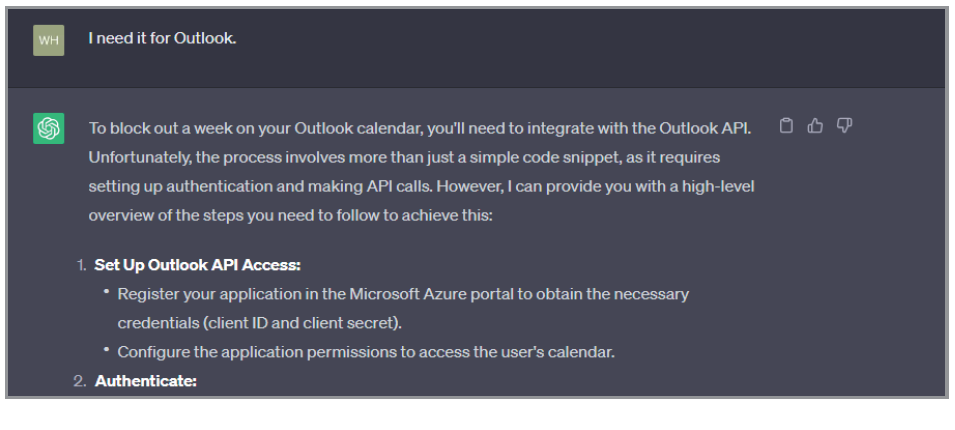This screenshot has width=955, height=430.
Task: Click the "Authenticate:" step heading
Action: tap(145, 381)
